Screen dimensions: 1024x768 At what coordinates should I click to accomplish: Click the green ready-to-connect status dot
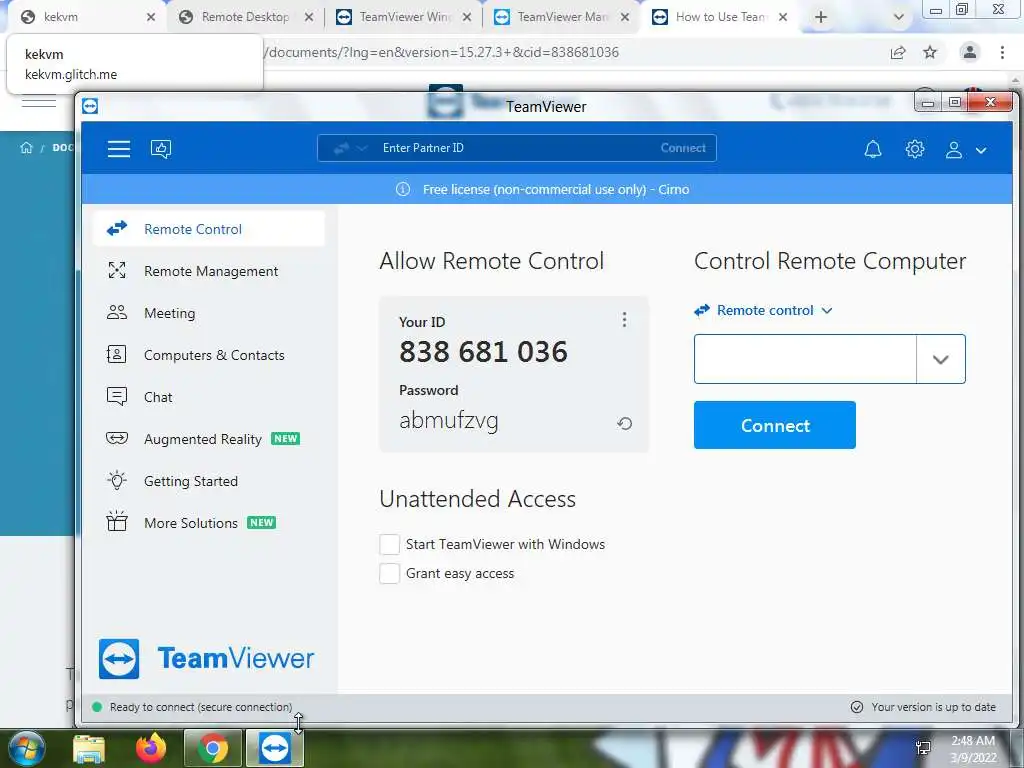pyautogui.click(x=97, y=707)
